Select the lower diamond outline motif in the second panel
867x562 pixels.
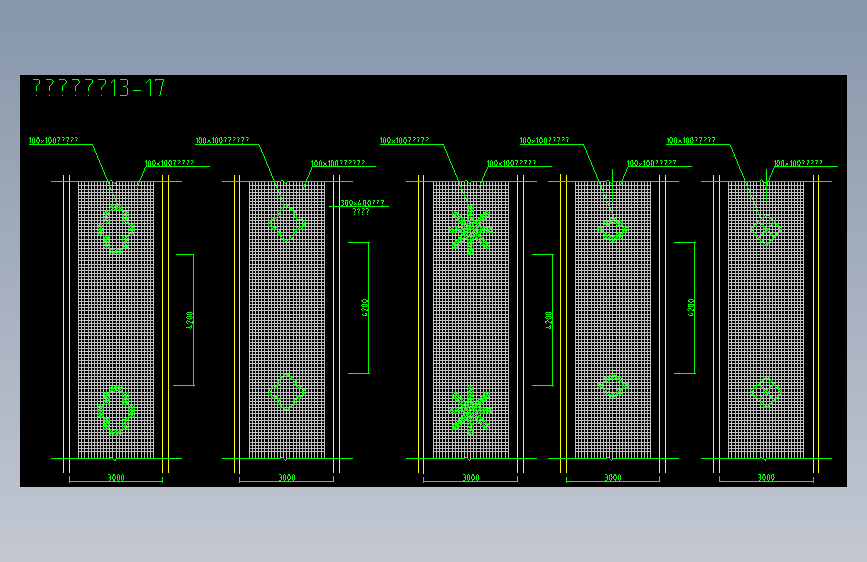click(x=287, y=392)
